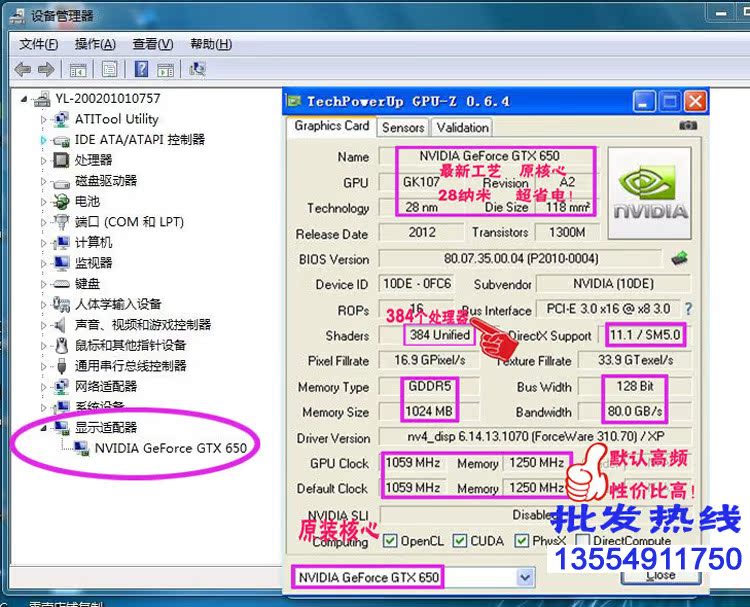
Task: Collapse the YL-200201010757 root node
Action: 24,99
